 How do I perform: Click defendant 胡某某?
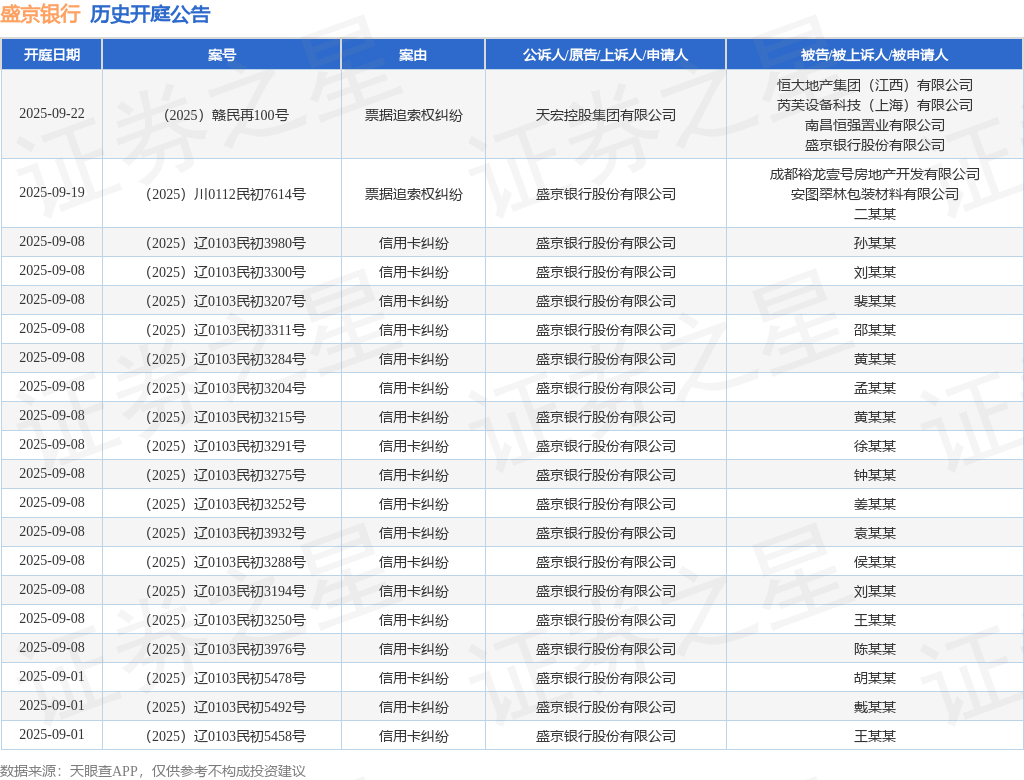click(874, 678)
